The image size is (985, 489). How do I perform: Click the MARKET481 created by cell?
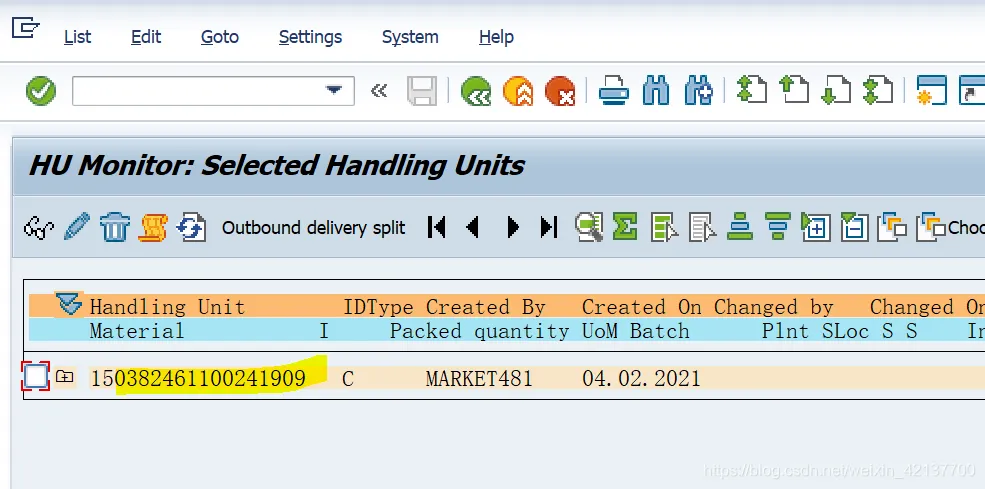479,378
